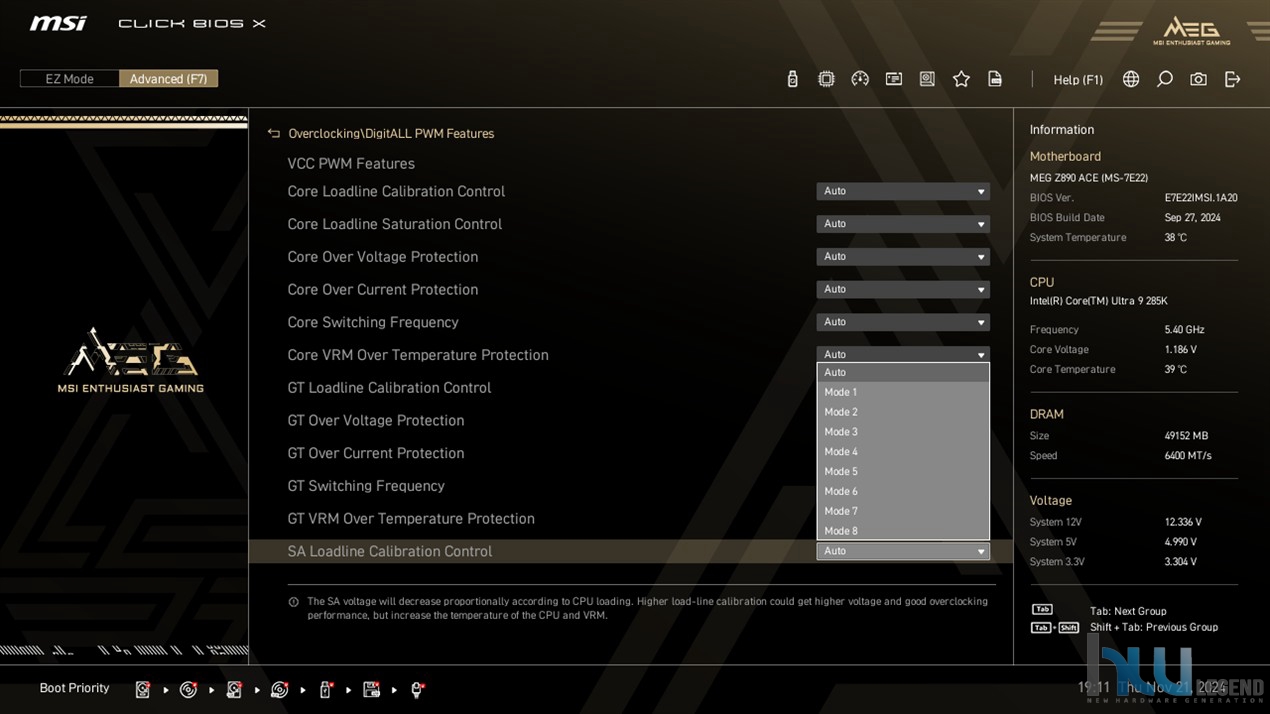Collapse Core VRM Over Temperature Protection dropdown
Viewport: 1270px width, 714px height.
point(903,355)
